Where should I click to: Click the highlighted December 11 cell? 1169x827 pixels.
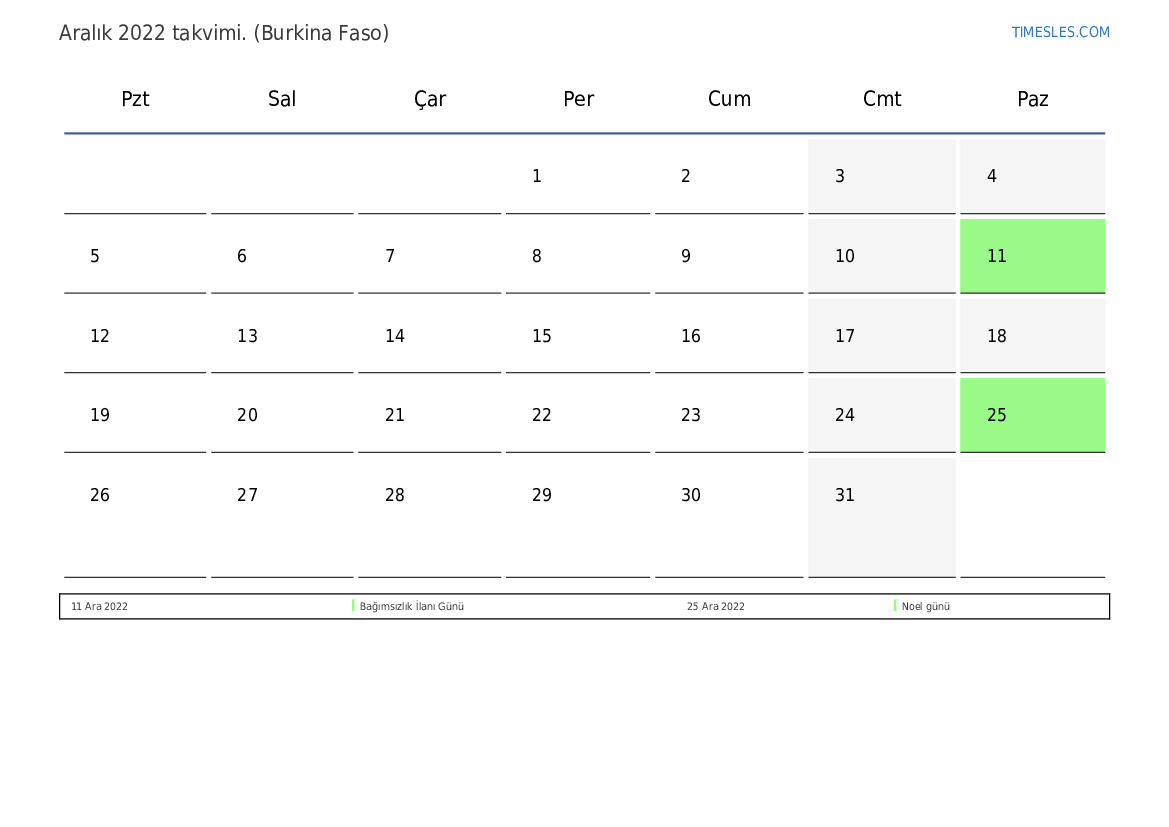[x=1032, y=256]
